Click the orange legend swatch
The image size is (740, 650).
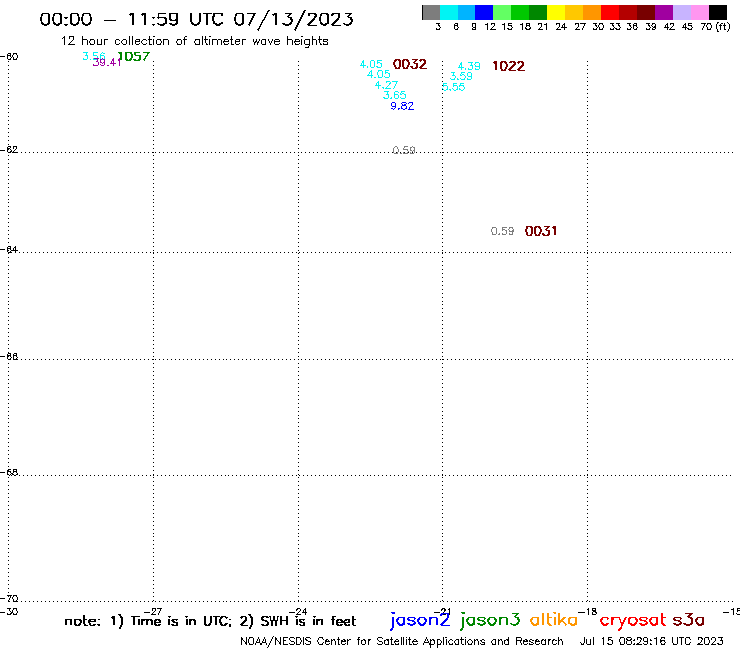click(592, 12)
